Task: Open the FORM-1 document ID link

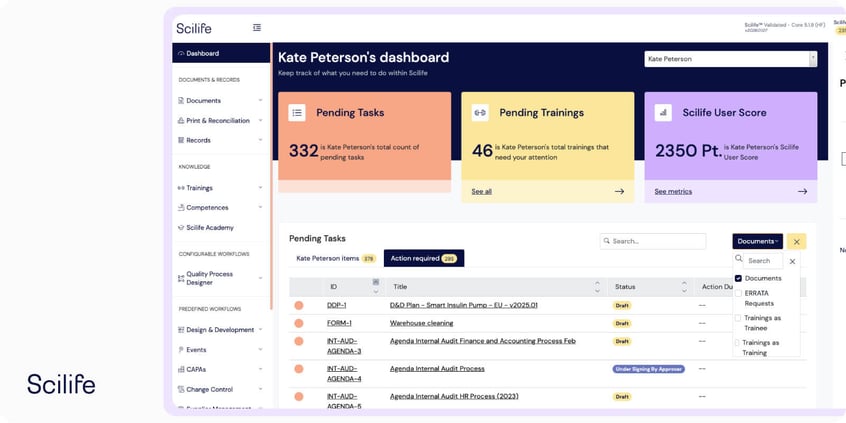Action: tap(339, 323)
